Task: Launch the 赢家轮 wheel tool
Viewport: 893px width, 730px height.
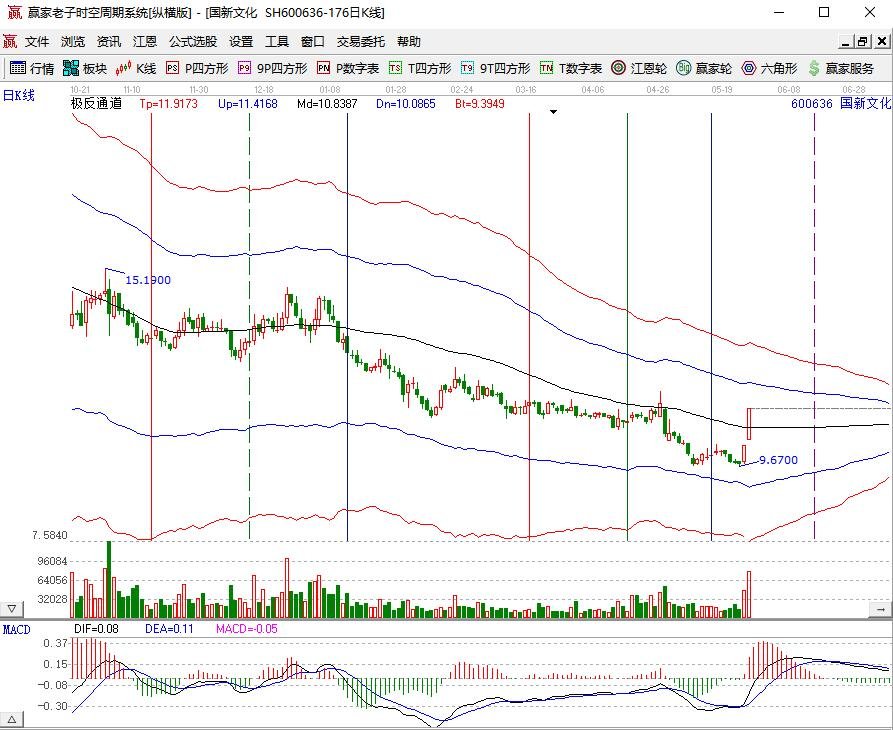Action: (x=704, y=68)
